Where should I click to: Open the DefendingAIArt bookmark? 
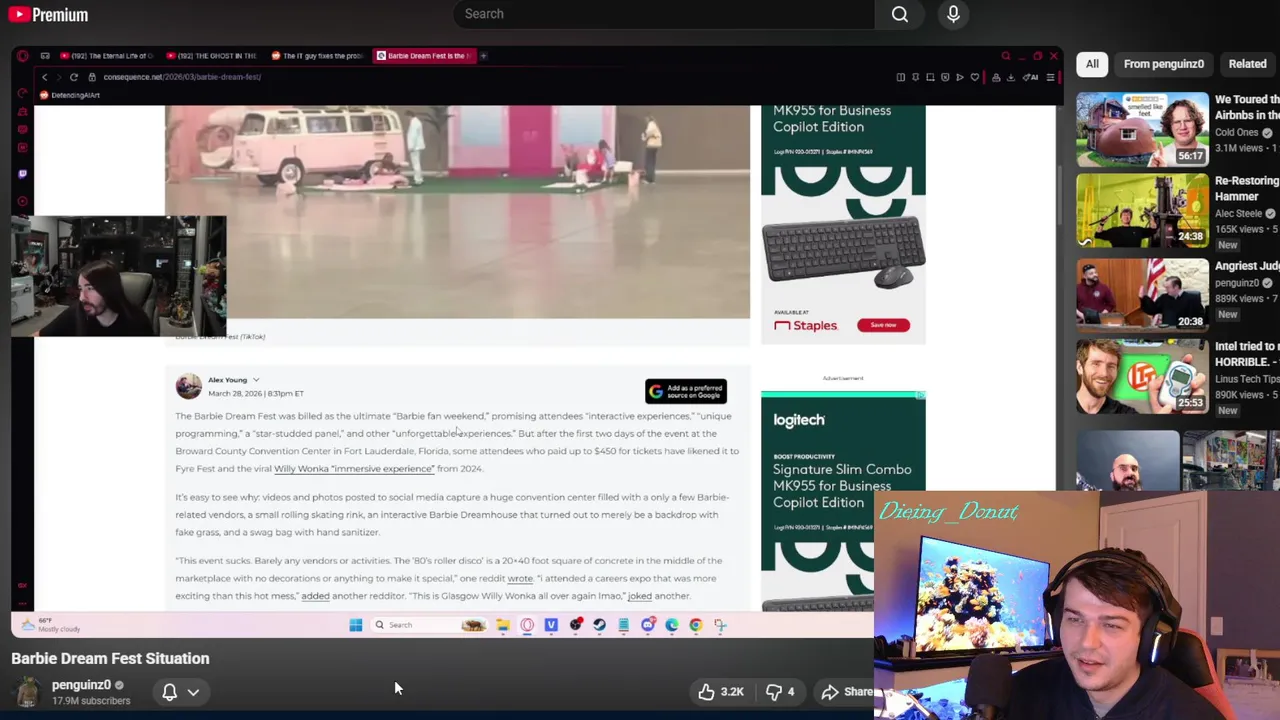(70, 95)
